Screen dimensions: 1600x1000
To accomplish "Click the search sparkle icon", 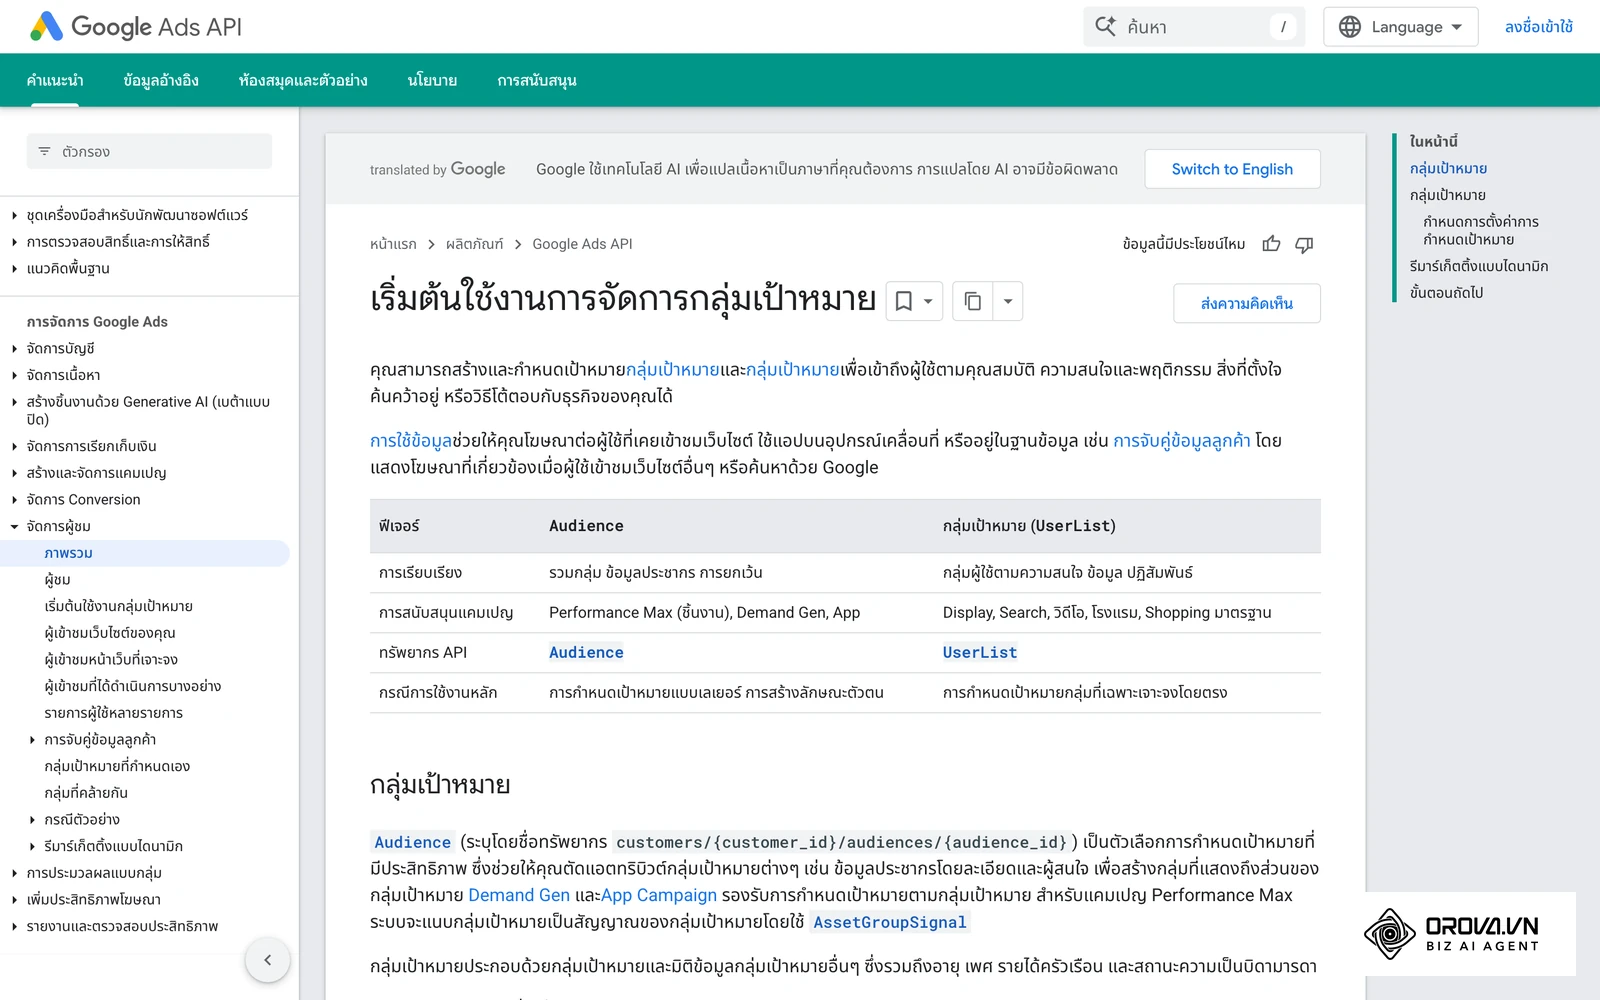I will (1105, 27).
